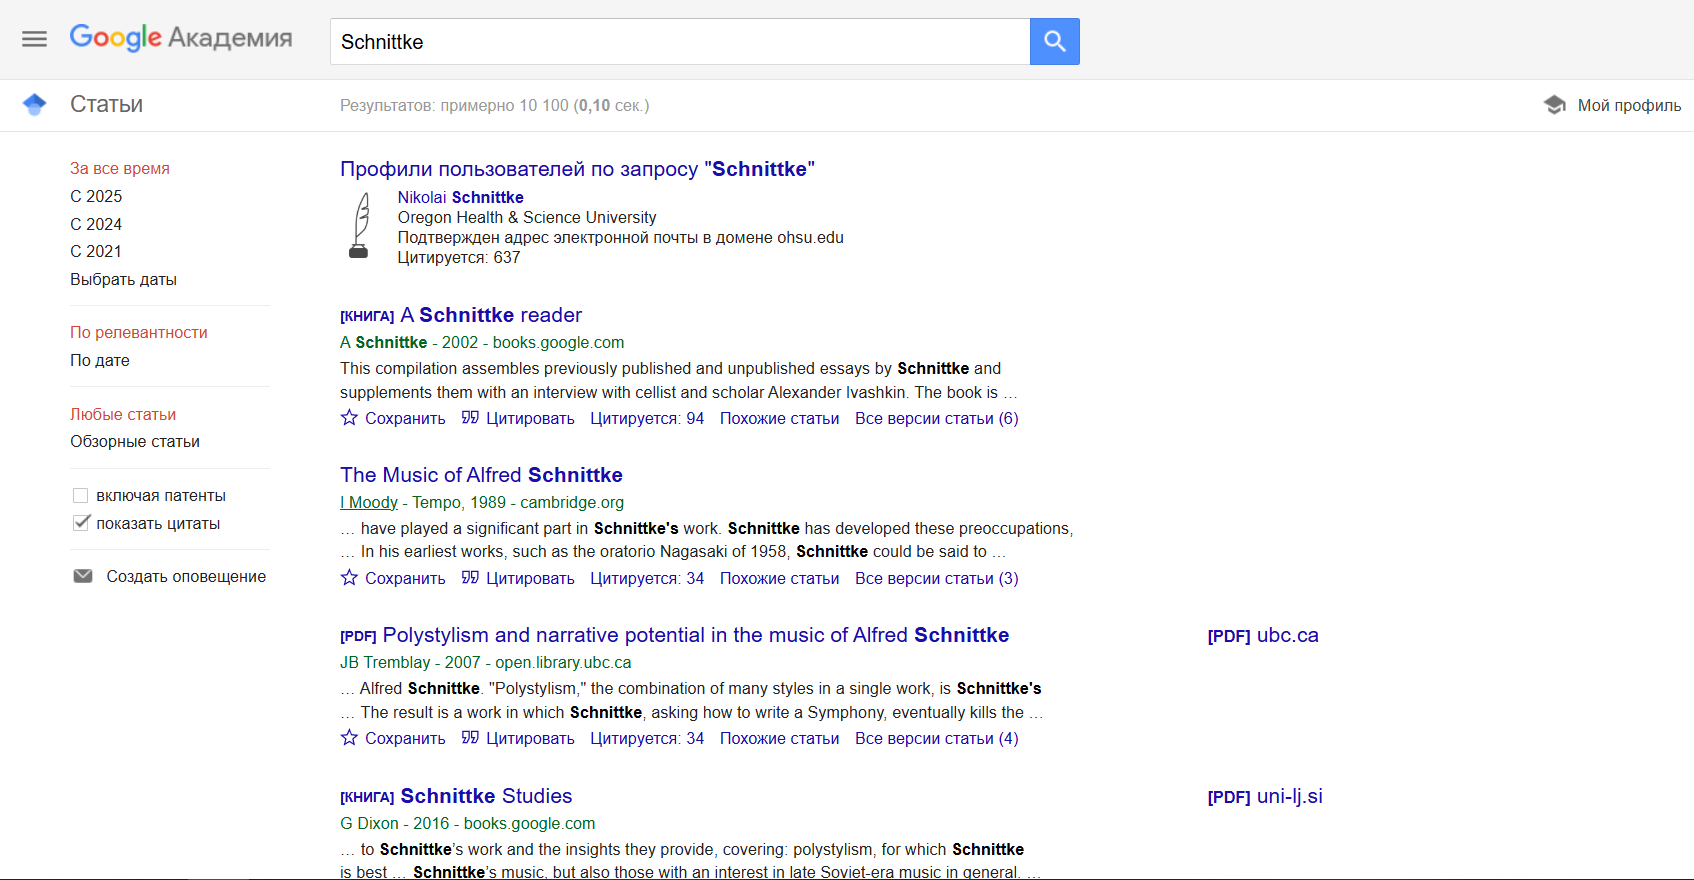Screen dimensions: 1694x880
Task: Click the star icon for The Music of Alfred Schnittke
Action: [349, 578]
